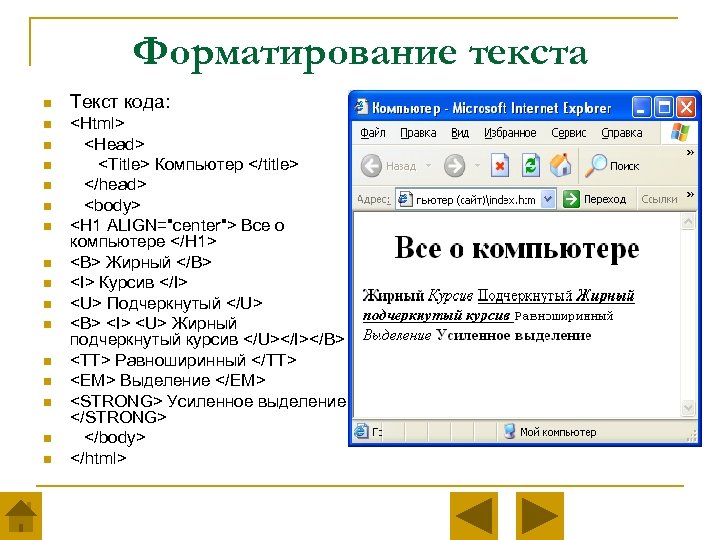Screen dimensions: 720x540
Task: Open the Home page house icon
Action: [x=561, y=165]
